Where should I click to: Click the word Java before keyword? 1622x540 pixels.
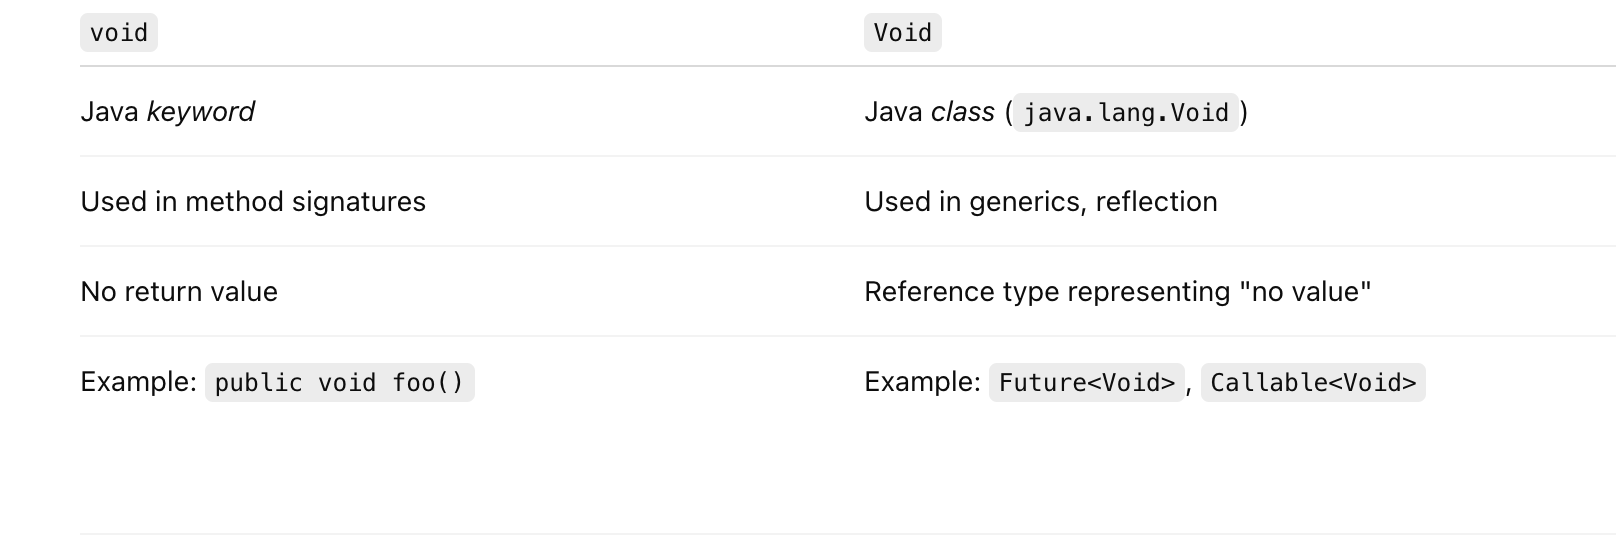pyautogui.click(x=109, y=112)
